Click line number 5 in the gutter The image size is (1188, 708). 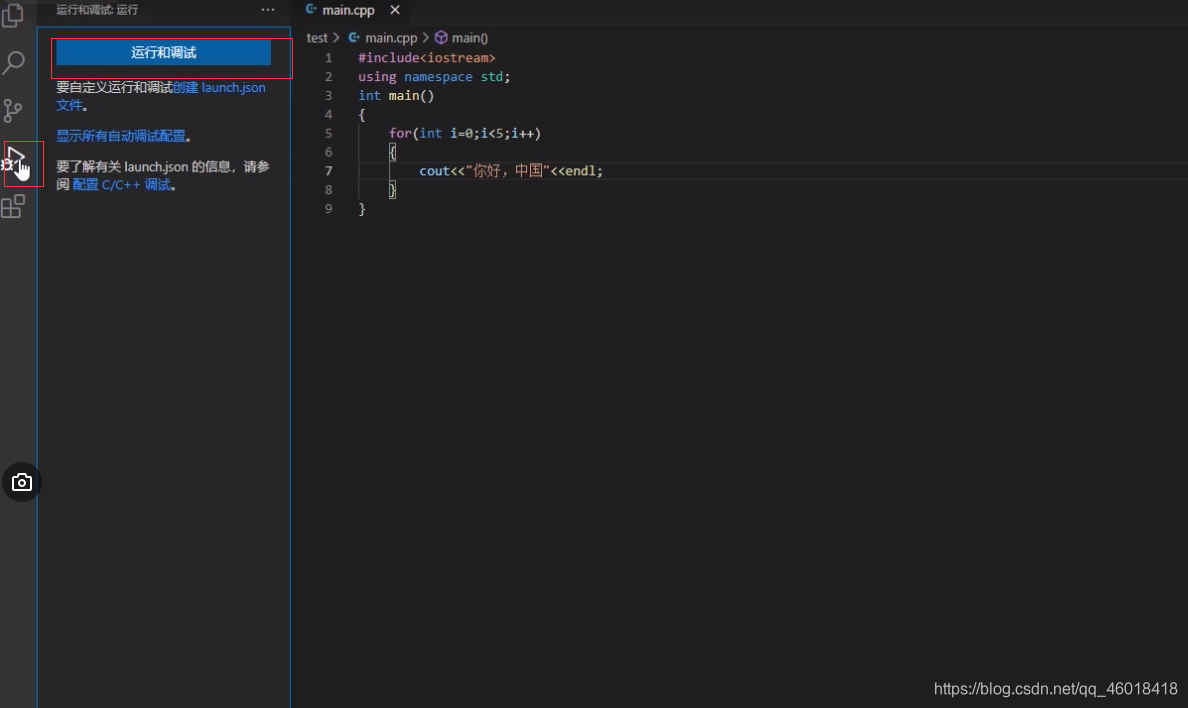328,133
